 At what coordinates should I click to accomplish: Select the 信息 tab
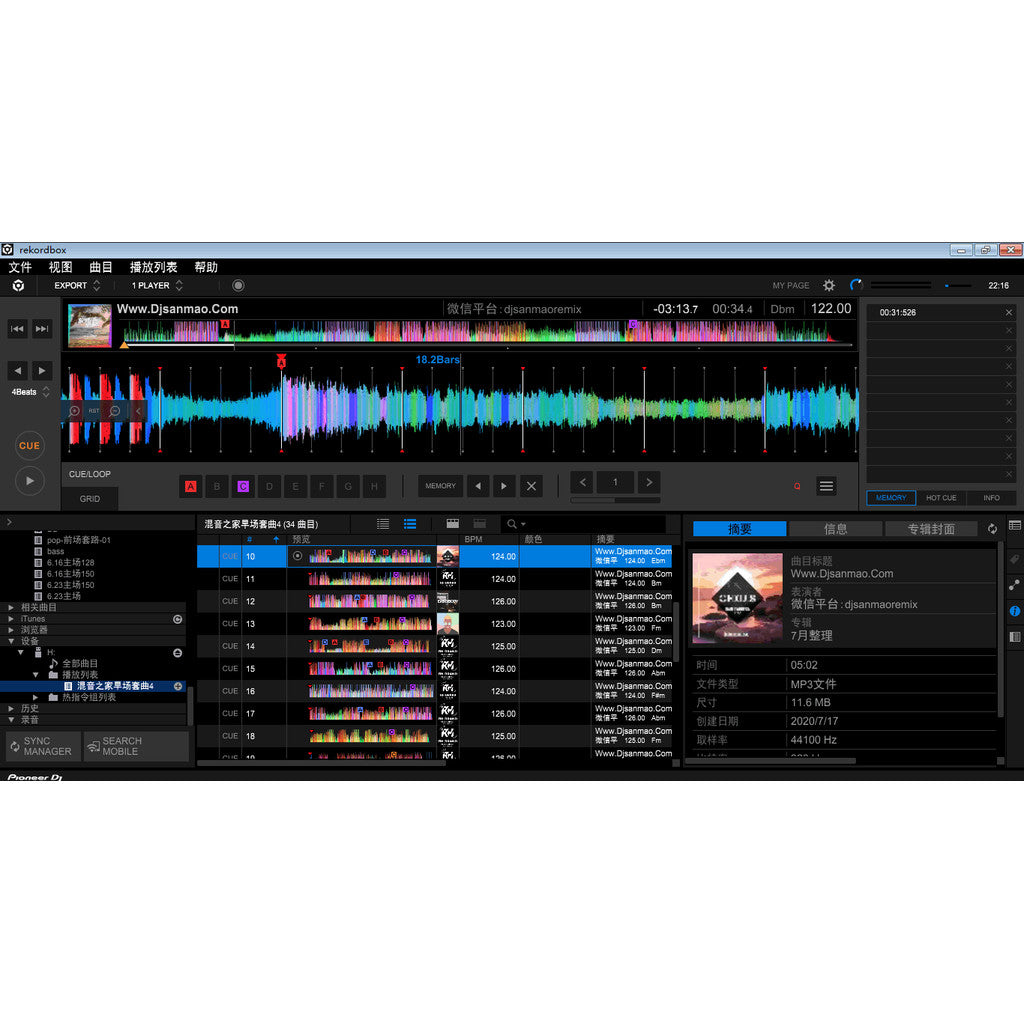point(835,529)
